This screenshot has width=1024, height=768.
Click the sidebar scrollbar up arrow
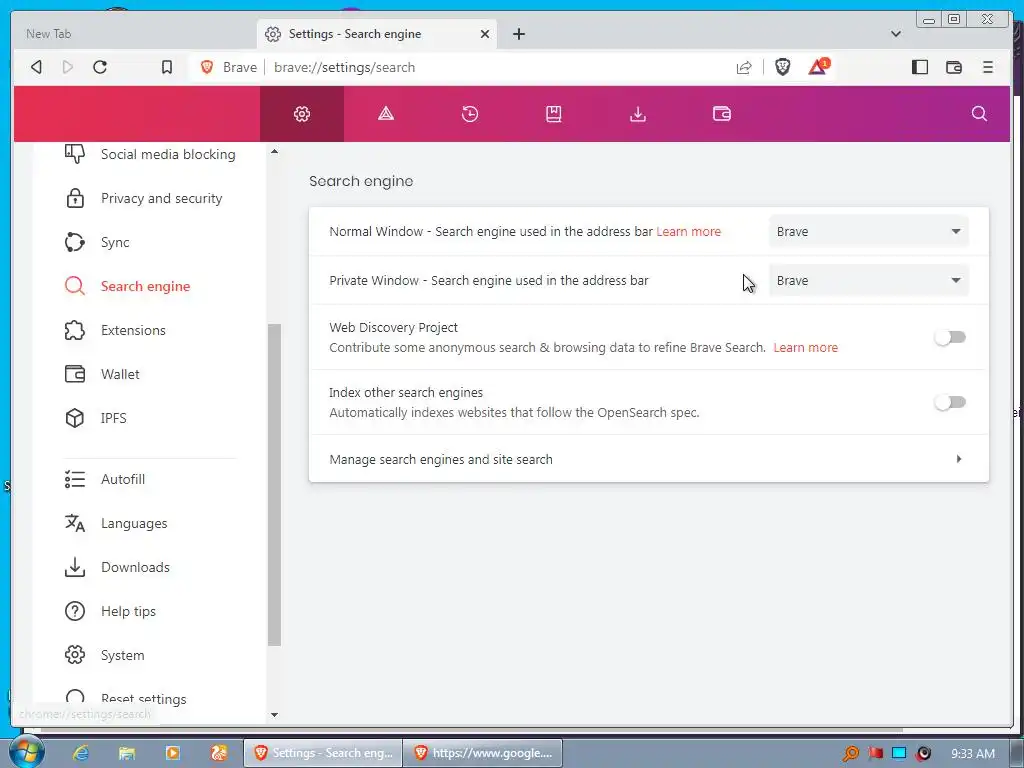click(x=274, y=152)
